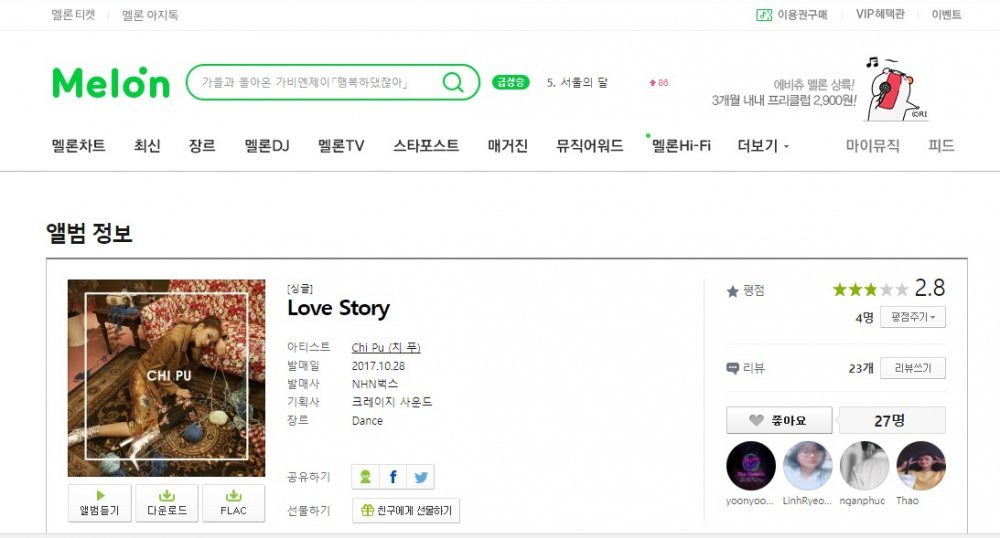Click the 이용권구매 ticket icon
The height and width of the screenshot is (538, 1000).
tap(764, 15)
